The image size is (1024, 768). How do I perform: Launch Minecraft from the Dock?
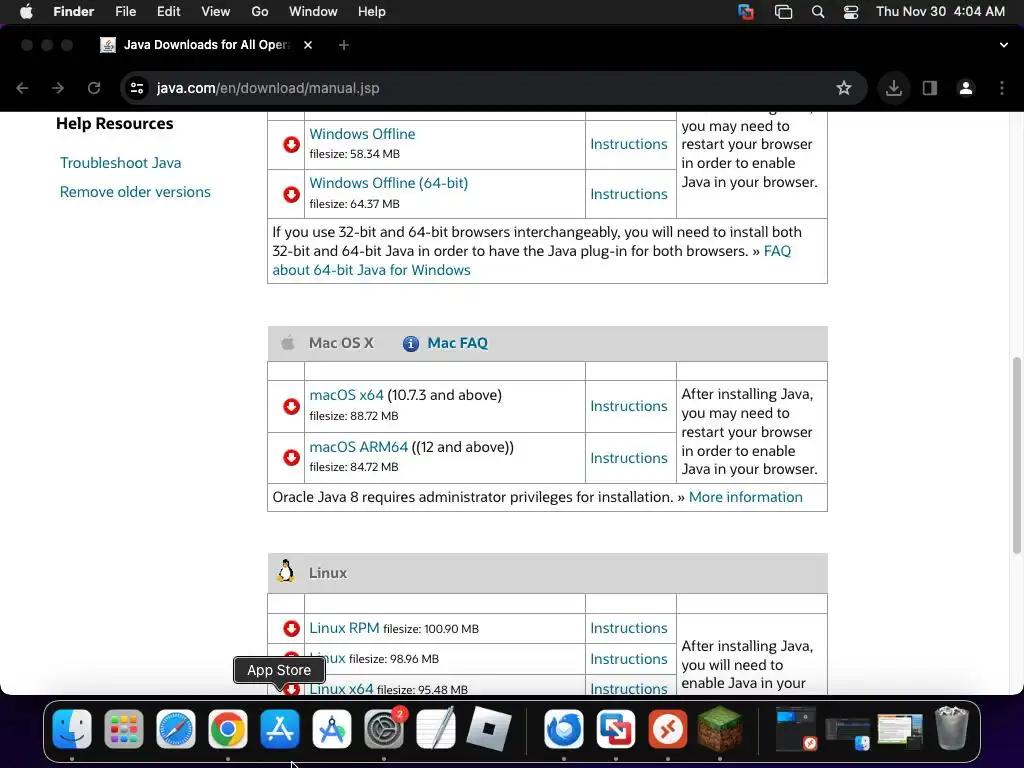click(x=720, y=729)
